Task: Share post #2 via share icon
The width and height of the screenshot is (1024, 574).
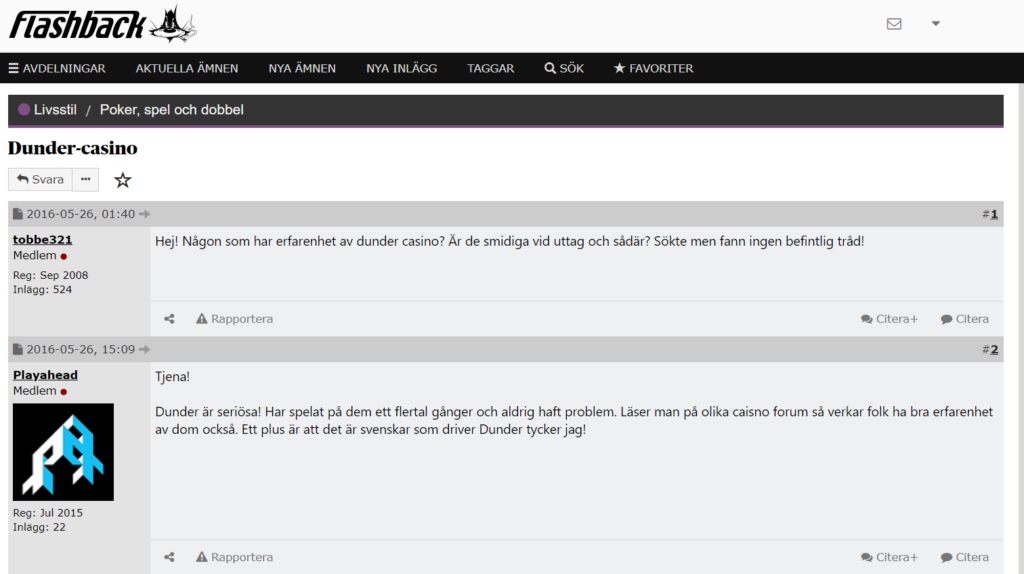Action: pyautogui.click(x=169, y=557)
